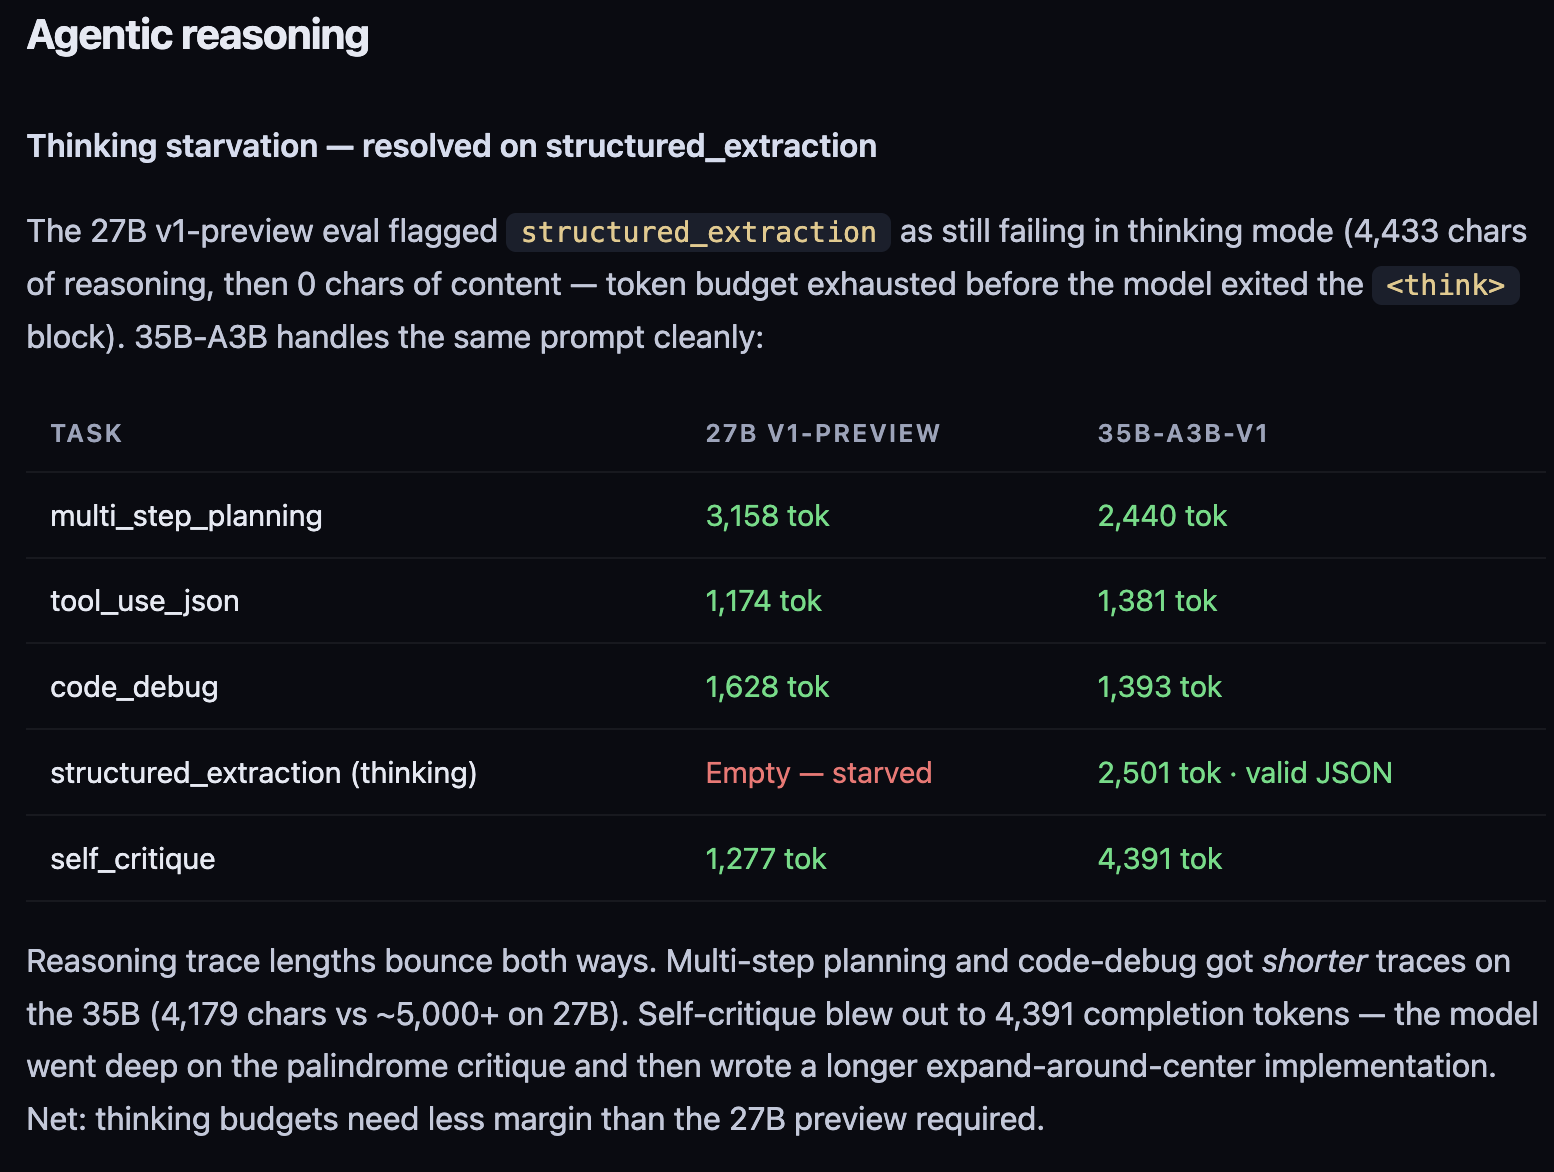Select the tool_use_json row label
This screenshot has width=1554, height=1172.
(x=145, y=601)
